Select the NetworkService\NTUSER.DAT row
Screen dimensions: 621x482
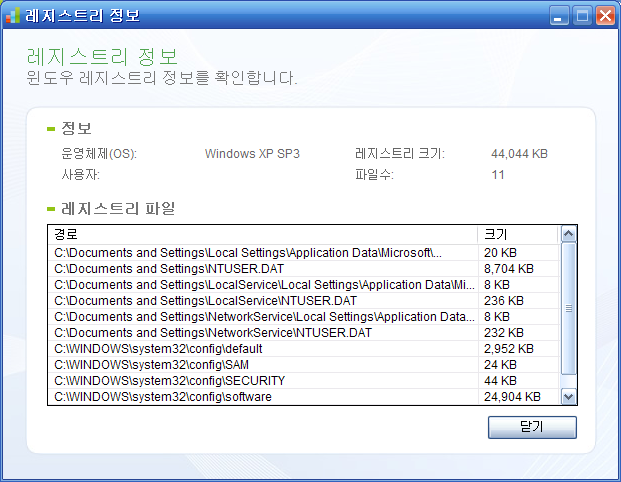303,333
